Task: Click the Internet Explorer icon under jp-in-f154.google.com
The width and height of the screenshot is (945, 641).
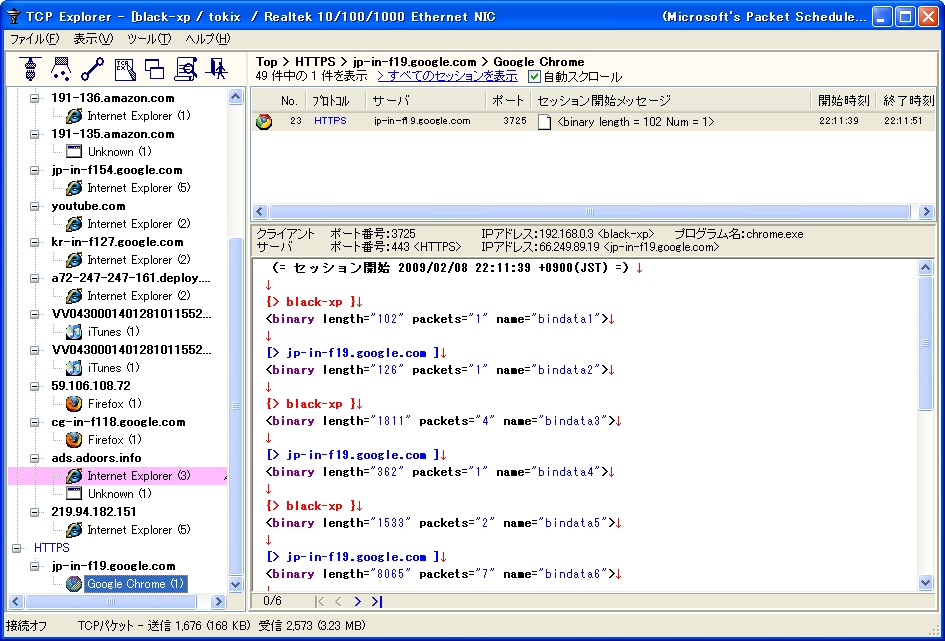Action: 74,188
